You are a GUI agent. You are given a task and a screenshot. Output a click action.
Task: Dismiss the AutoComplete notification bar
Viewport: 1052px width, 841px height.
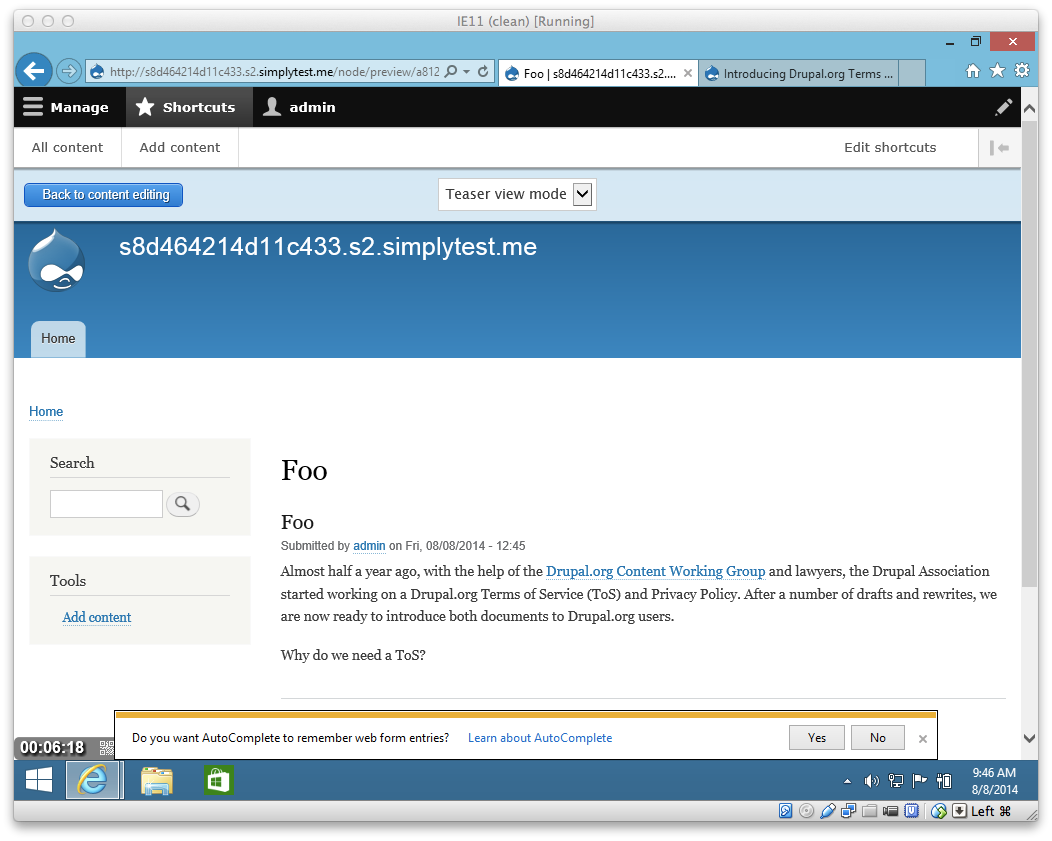pos(923,738)
